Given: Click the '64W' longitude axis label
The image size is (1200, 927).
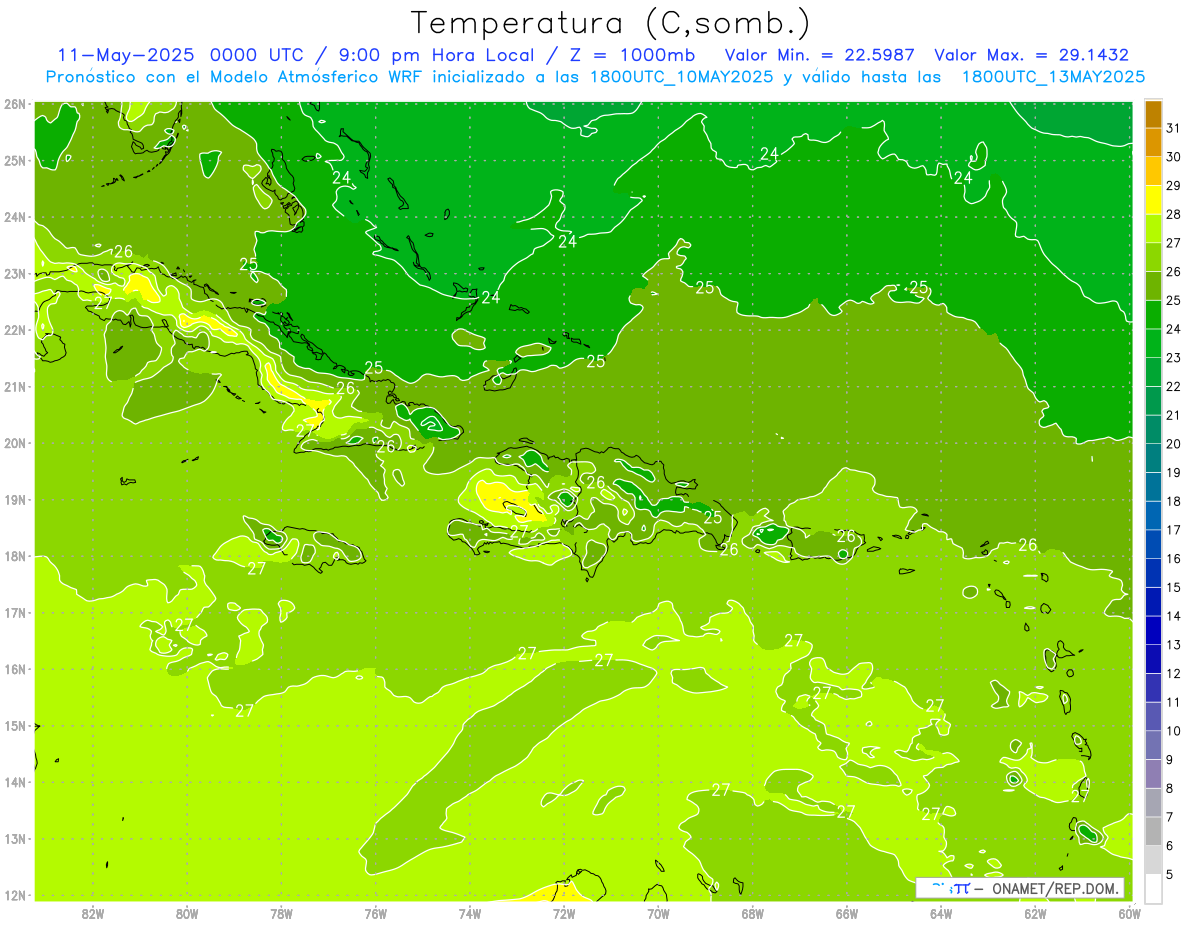Looking at the screenshot, I should point(941,913).
